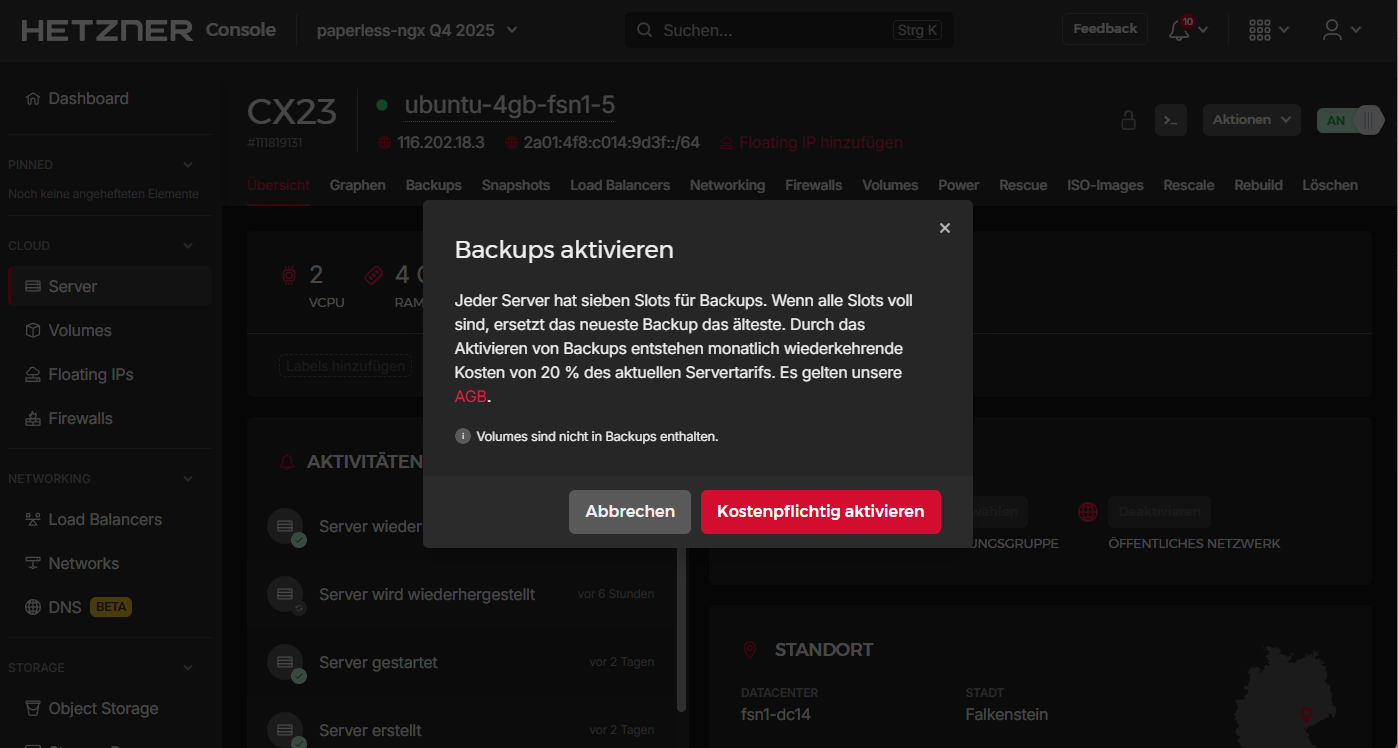
Task: Collapse the Networking sidebar section
Action: pos(188,479)
